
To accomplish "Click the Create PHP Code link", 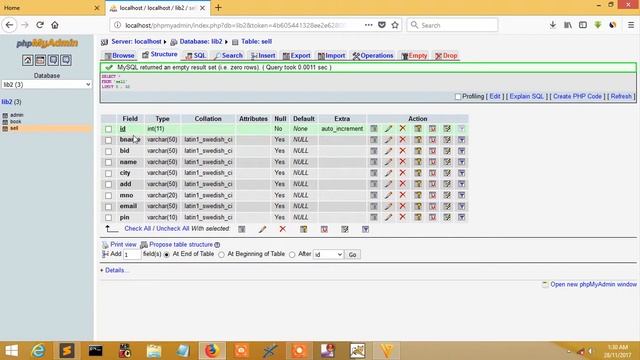I will pyautogui.click(x=577, y=96).
